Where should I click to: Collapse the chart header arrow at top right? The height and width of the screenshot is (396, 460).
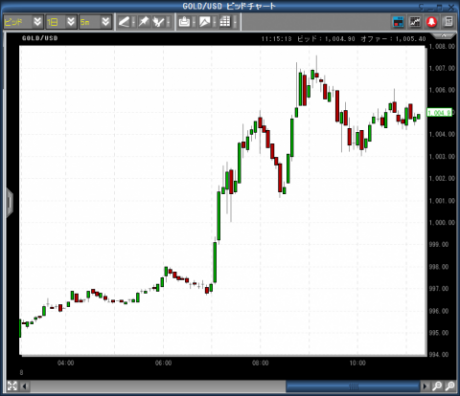[444, 35]
